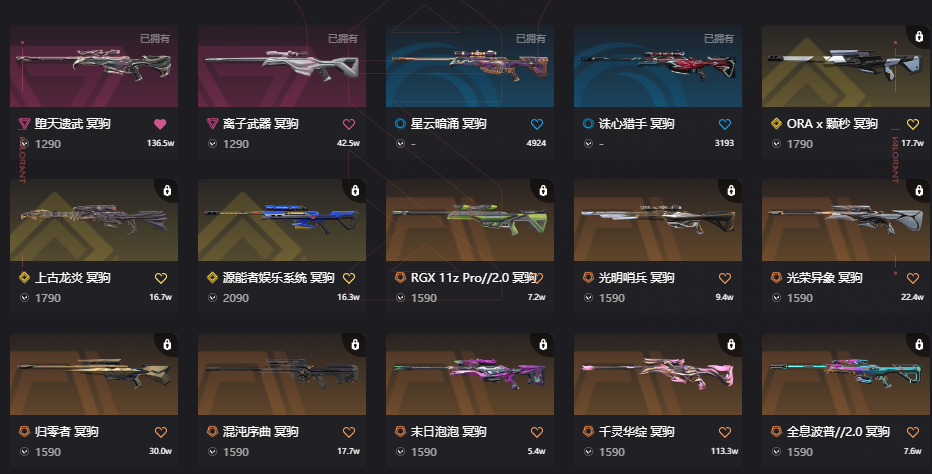Open the 堕天逮武 冥驹 skin thumbnail
The image size is (932, 474).
(94, 66)
